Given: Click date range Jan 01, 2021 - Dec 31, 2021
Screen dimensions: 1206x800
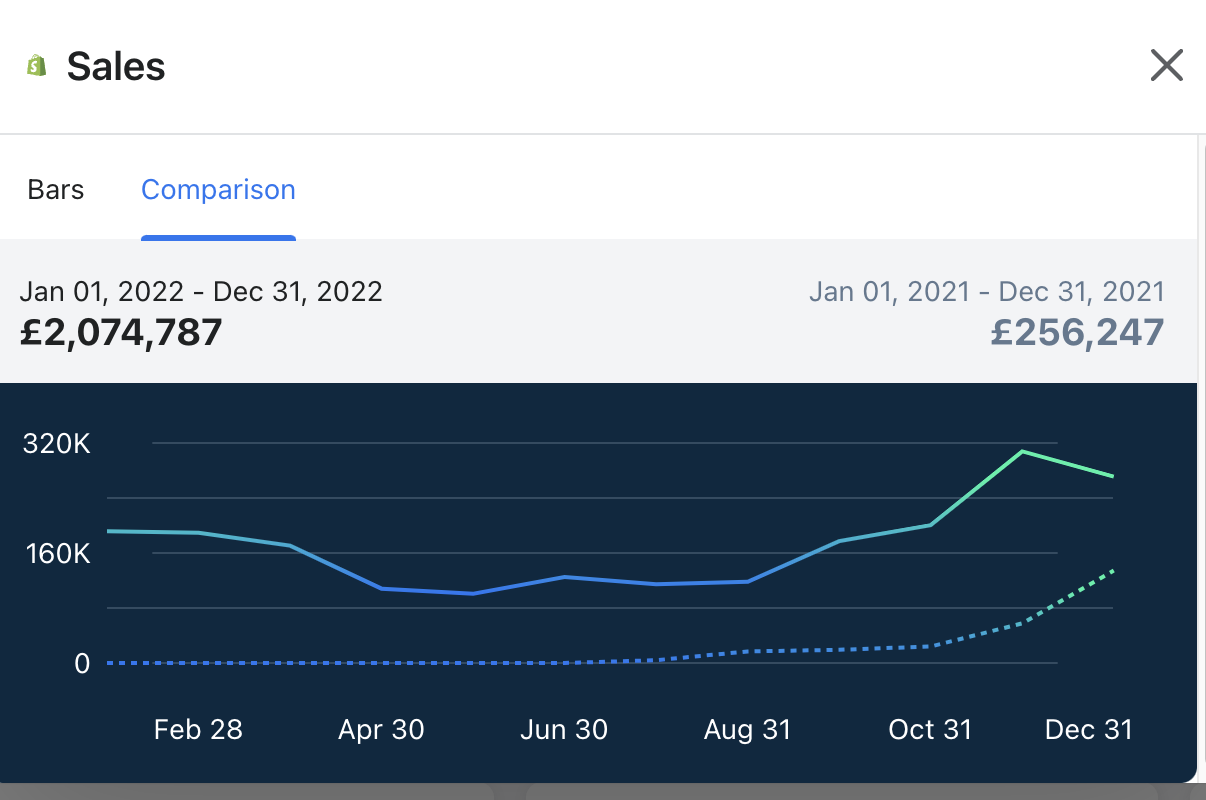Looking at the screenshot, I should (x=987, y=292).
